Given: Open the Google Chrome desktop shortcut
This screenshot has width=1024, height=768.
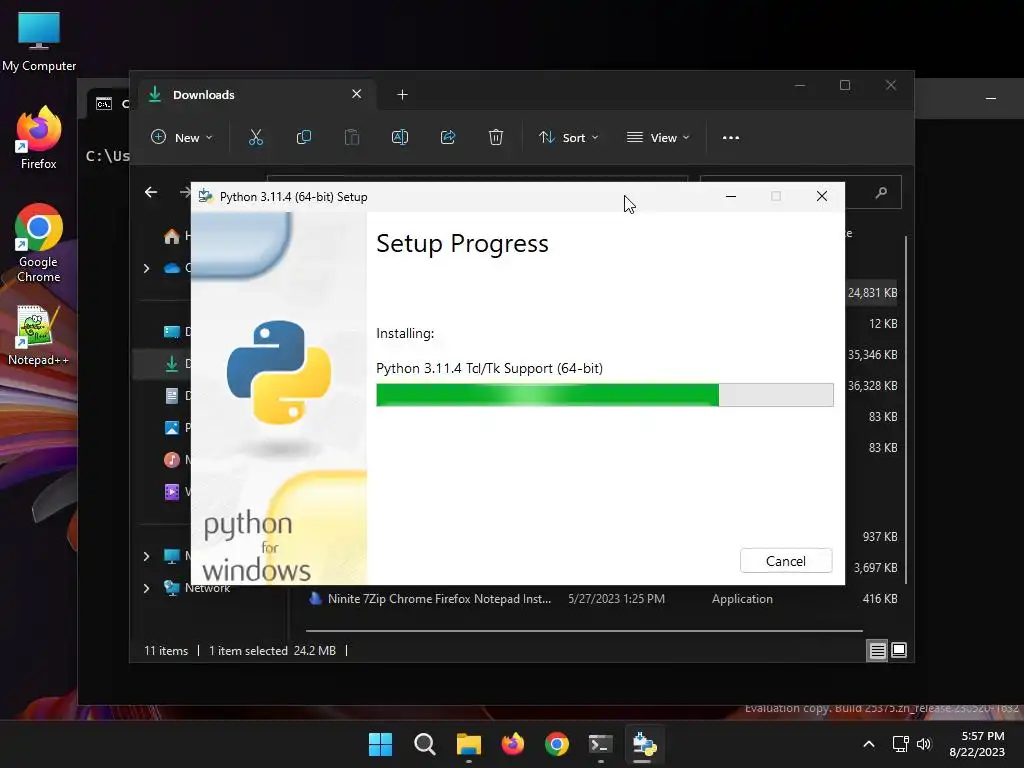Looking at the screenshot, I should tap(39, 243).
